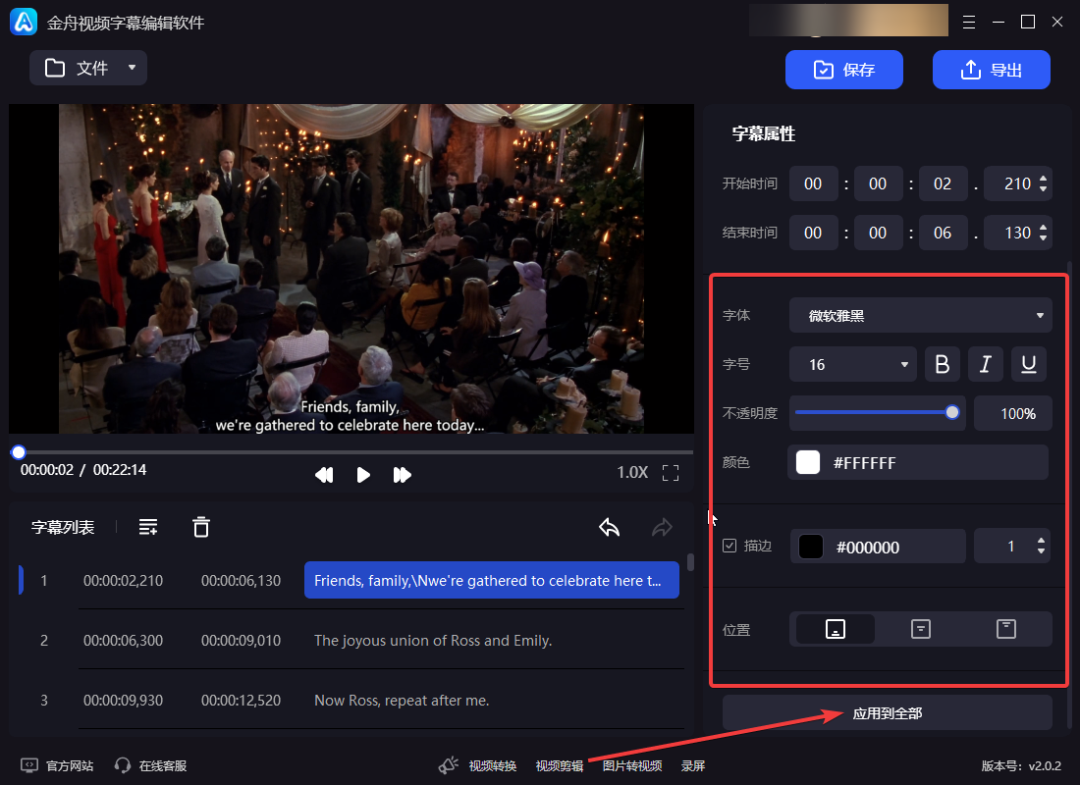Open the 微软雅黑 font dropdown

[x=921, y=315]
